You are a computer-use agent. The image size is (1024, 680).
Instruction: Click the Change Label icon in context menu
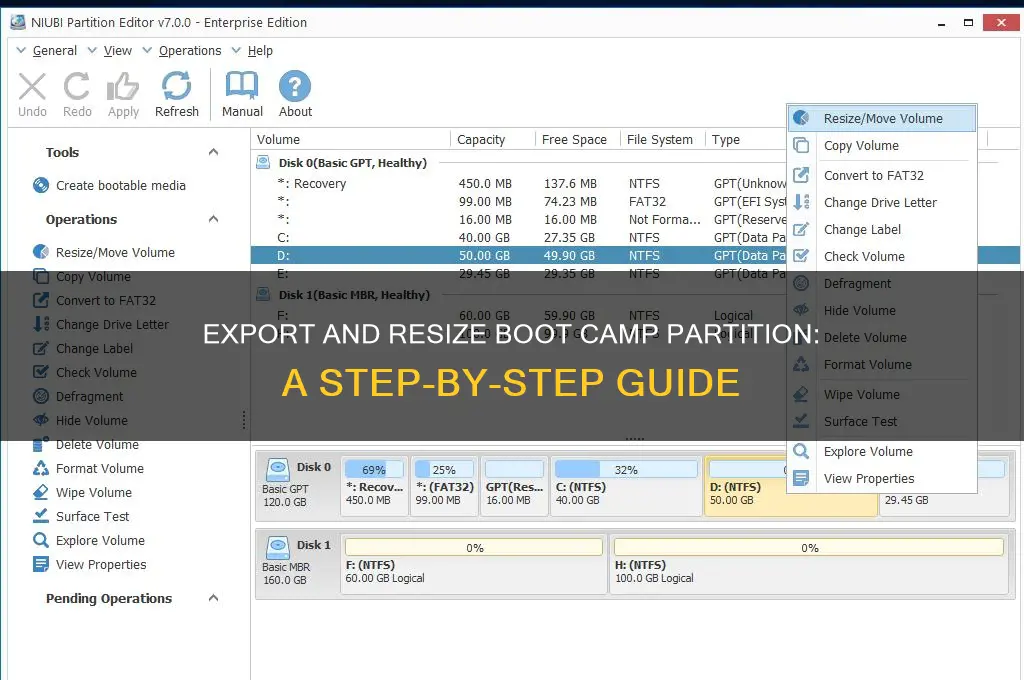(x=801, y=229)
